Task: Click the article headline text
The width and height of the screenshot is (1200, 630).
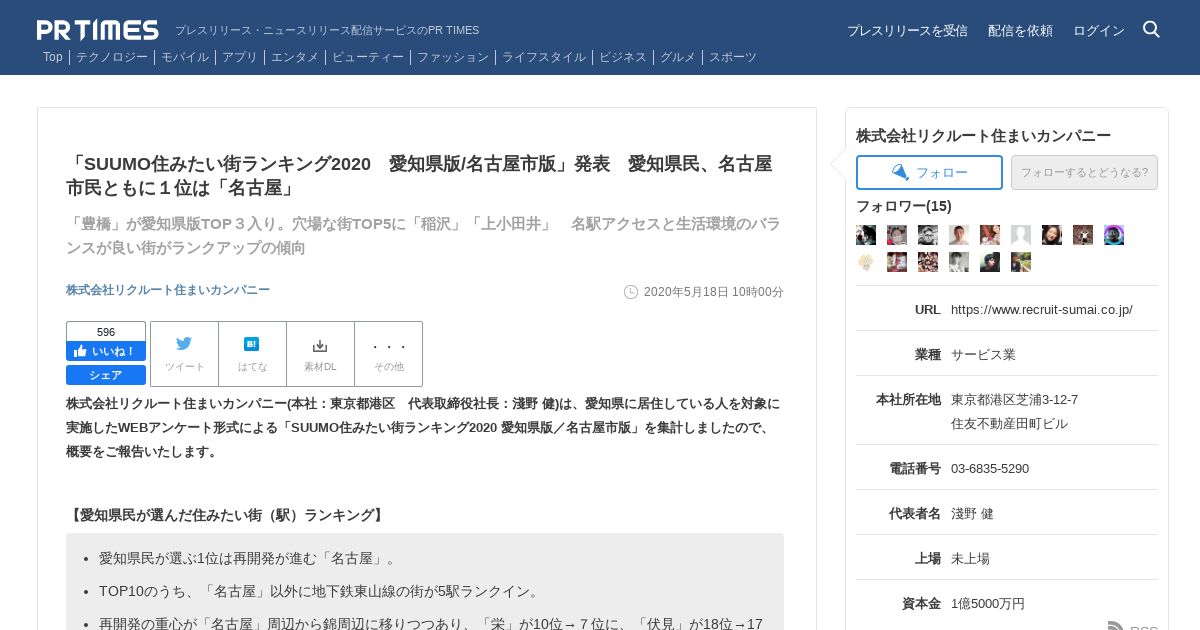Action: [419, 175]
